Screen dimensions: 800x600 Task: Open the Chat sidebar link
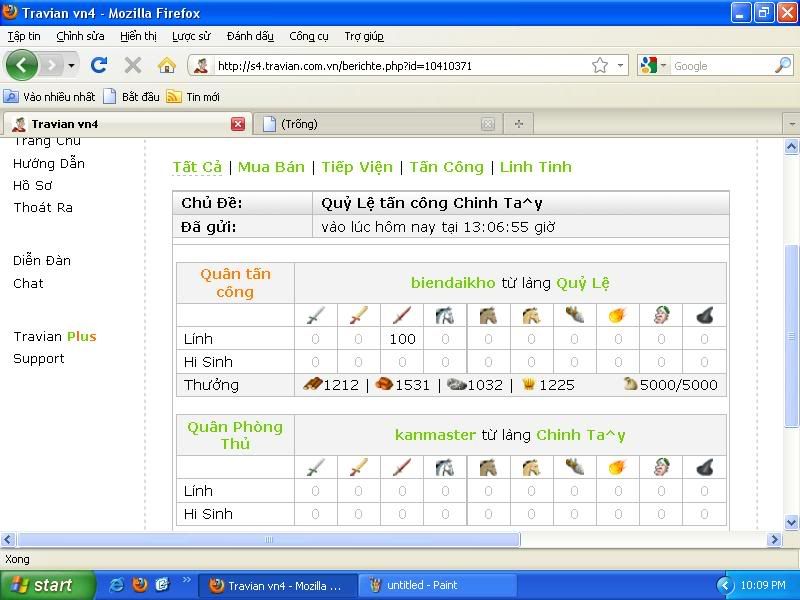click(x=28, y=283)
